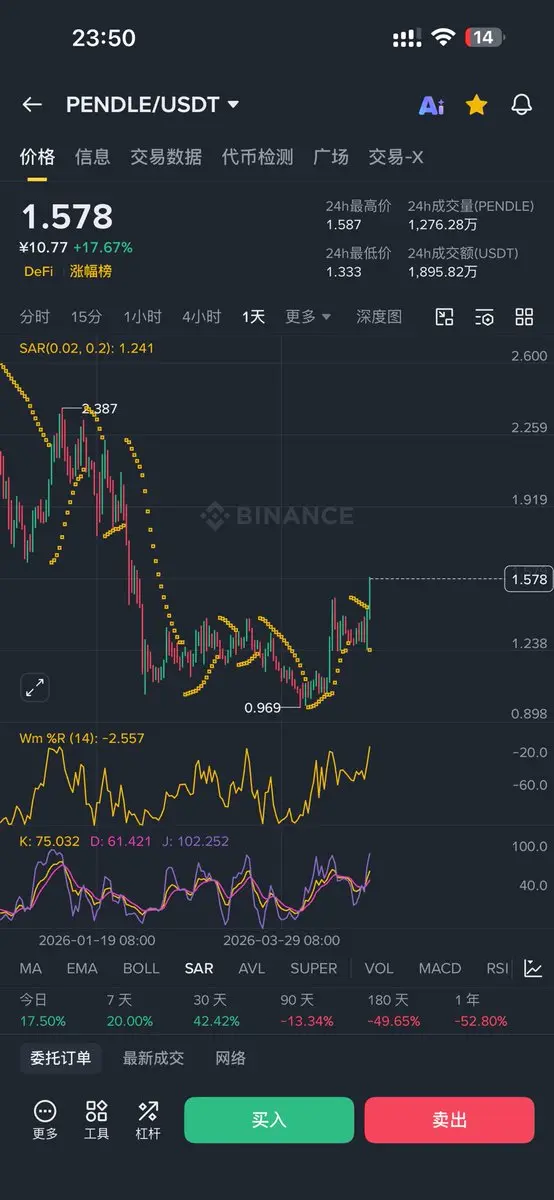Open the 代币检测 tab
This screenshot has width=554, height=1200.
click(257, 157)
